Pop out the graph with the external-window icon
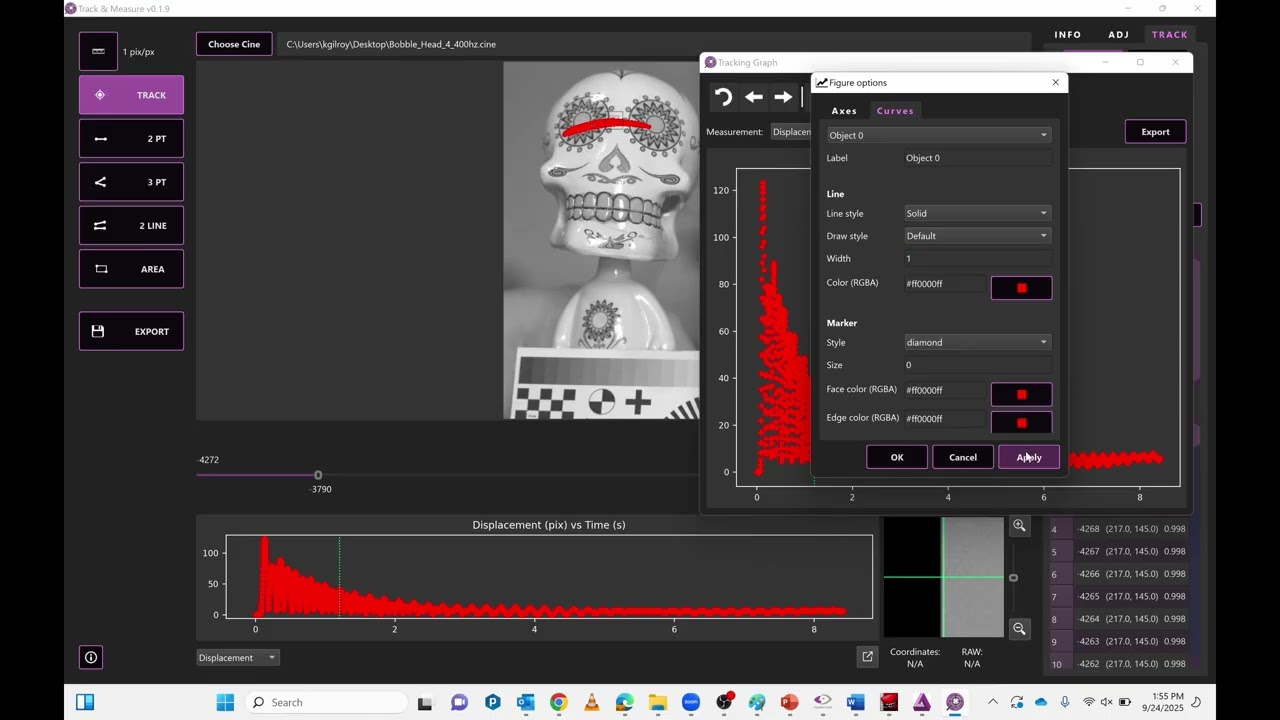The image size is (1280, 720). (867, 656)
